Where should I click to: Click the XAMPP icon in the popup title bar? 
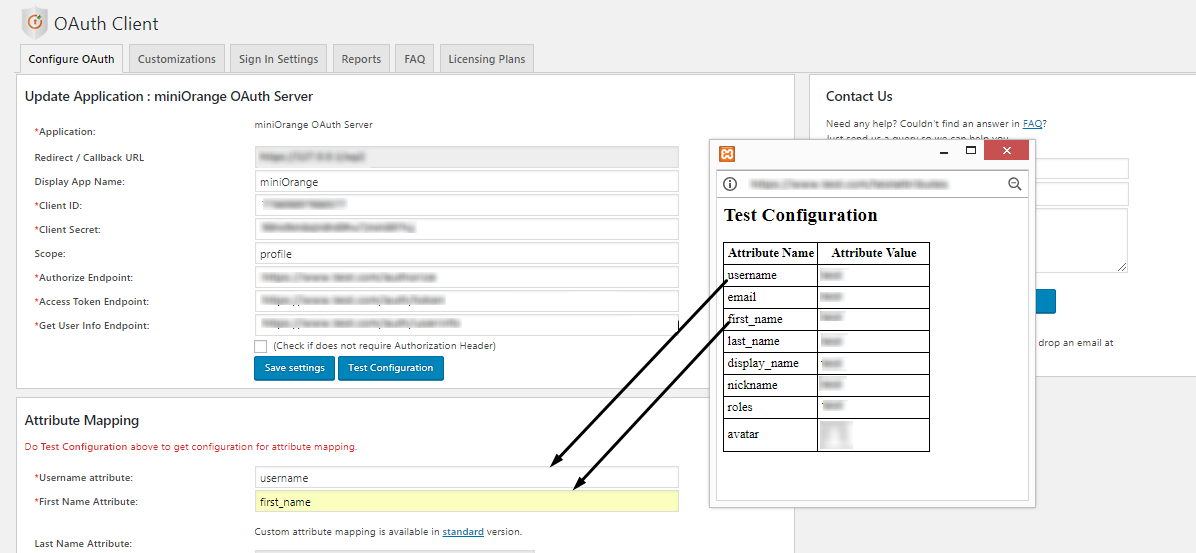pyautogui.click(x=727, y=154)
